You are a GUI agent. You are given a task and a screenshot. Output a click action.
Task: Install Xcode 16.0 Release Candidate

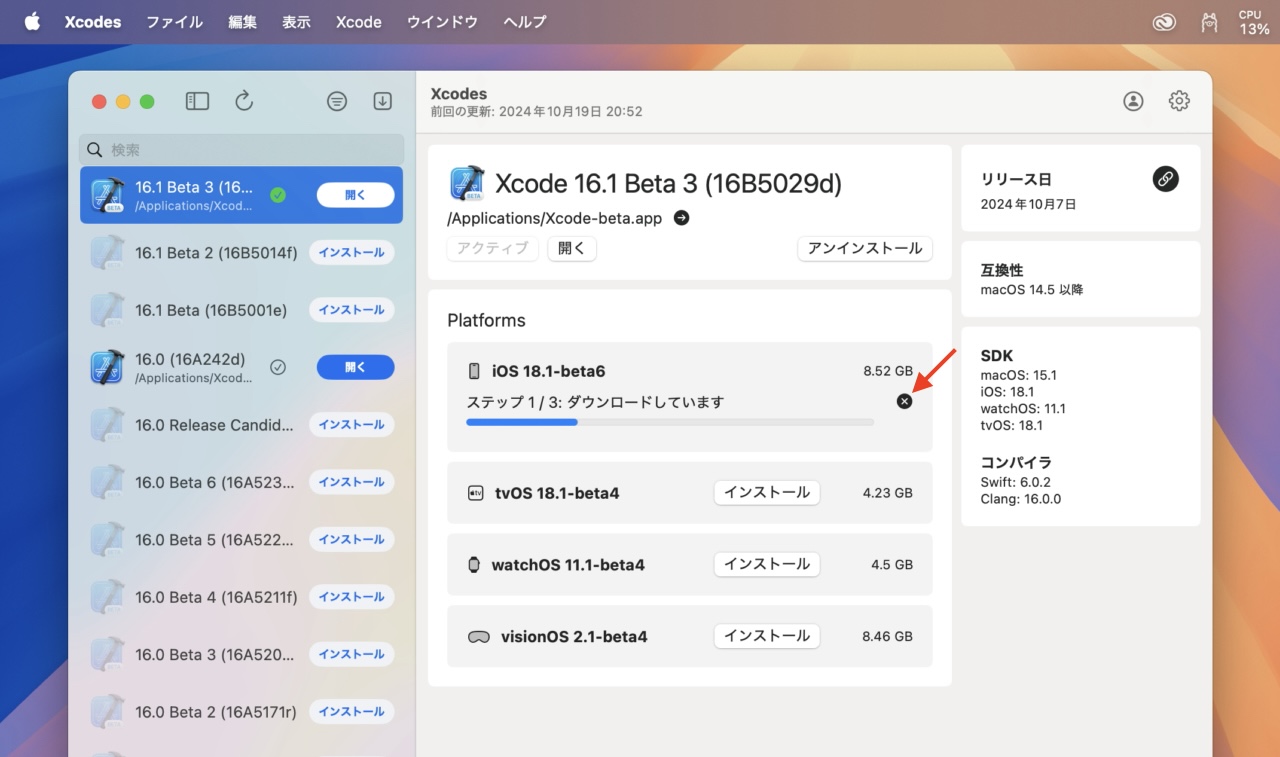tap(351, 425)
